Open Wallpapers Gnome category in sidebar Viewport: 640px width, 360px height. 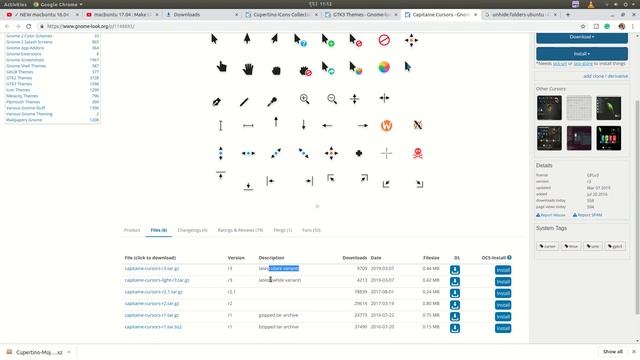tap(24, 120)
